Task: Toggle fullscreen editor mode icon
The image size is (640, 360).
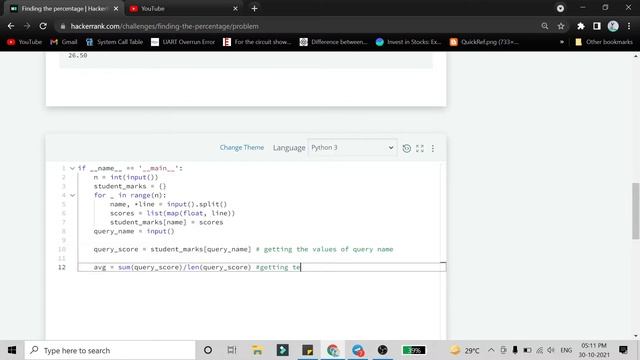Action: point(420,148)
